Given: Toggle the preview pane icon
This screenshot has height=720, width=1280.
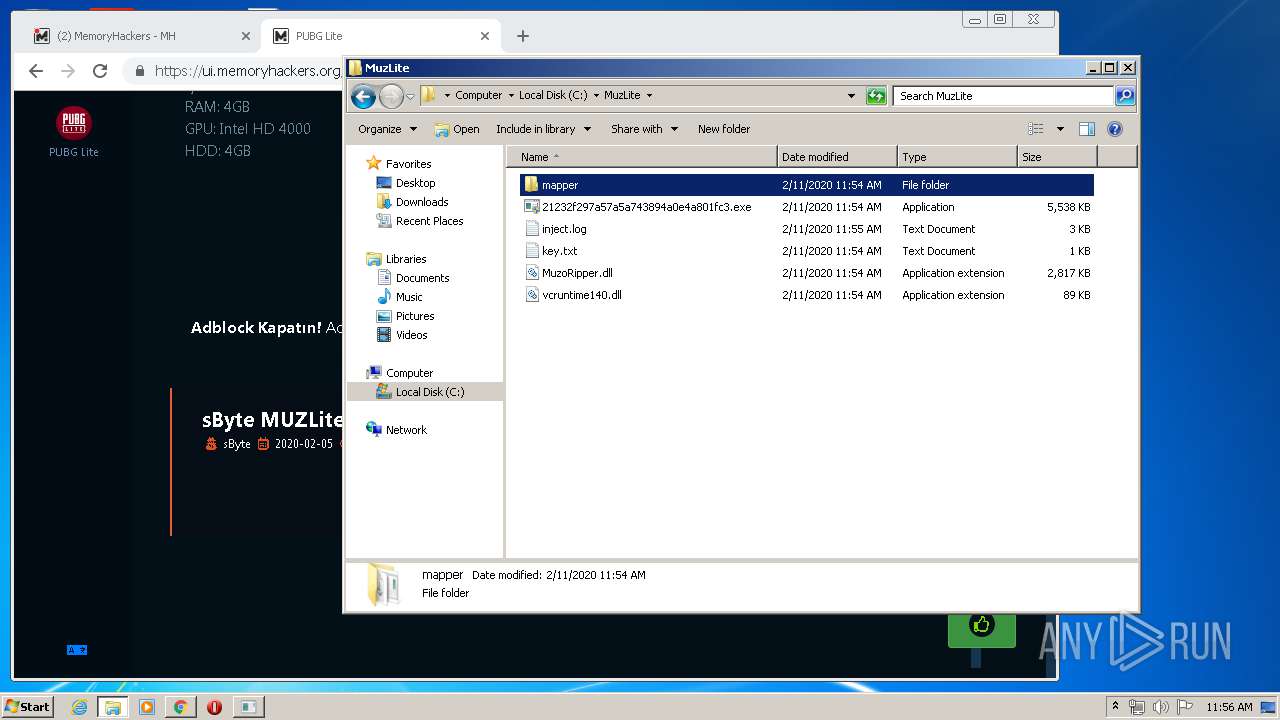Looking at the screenshot, I should (x=1087, y=129).
